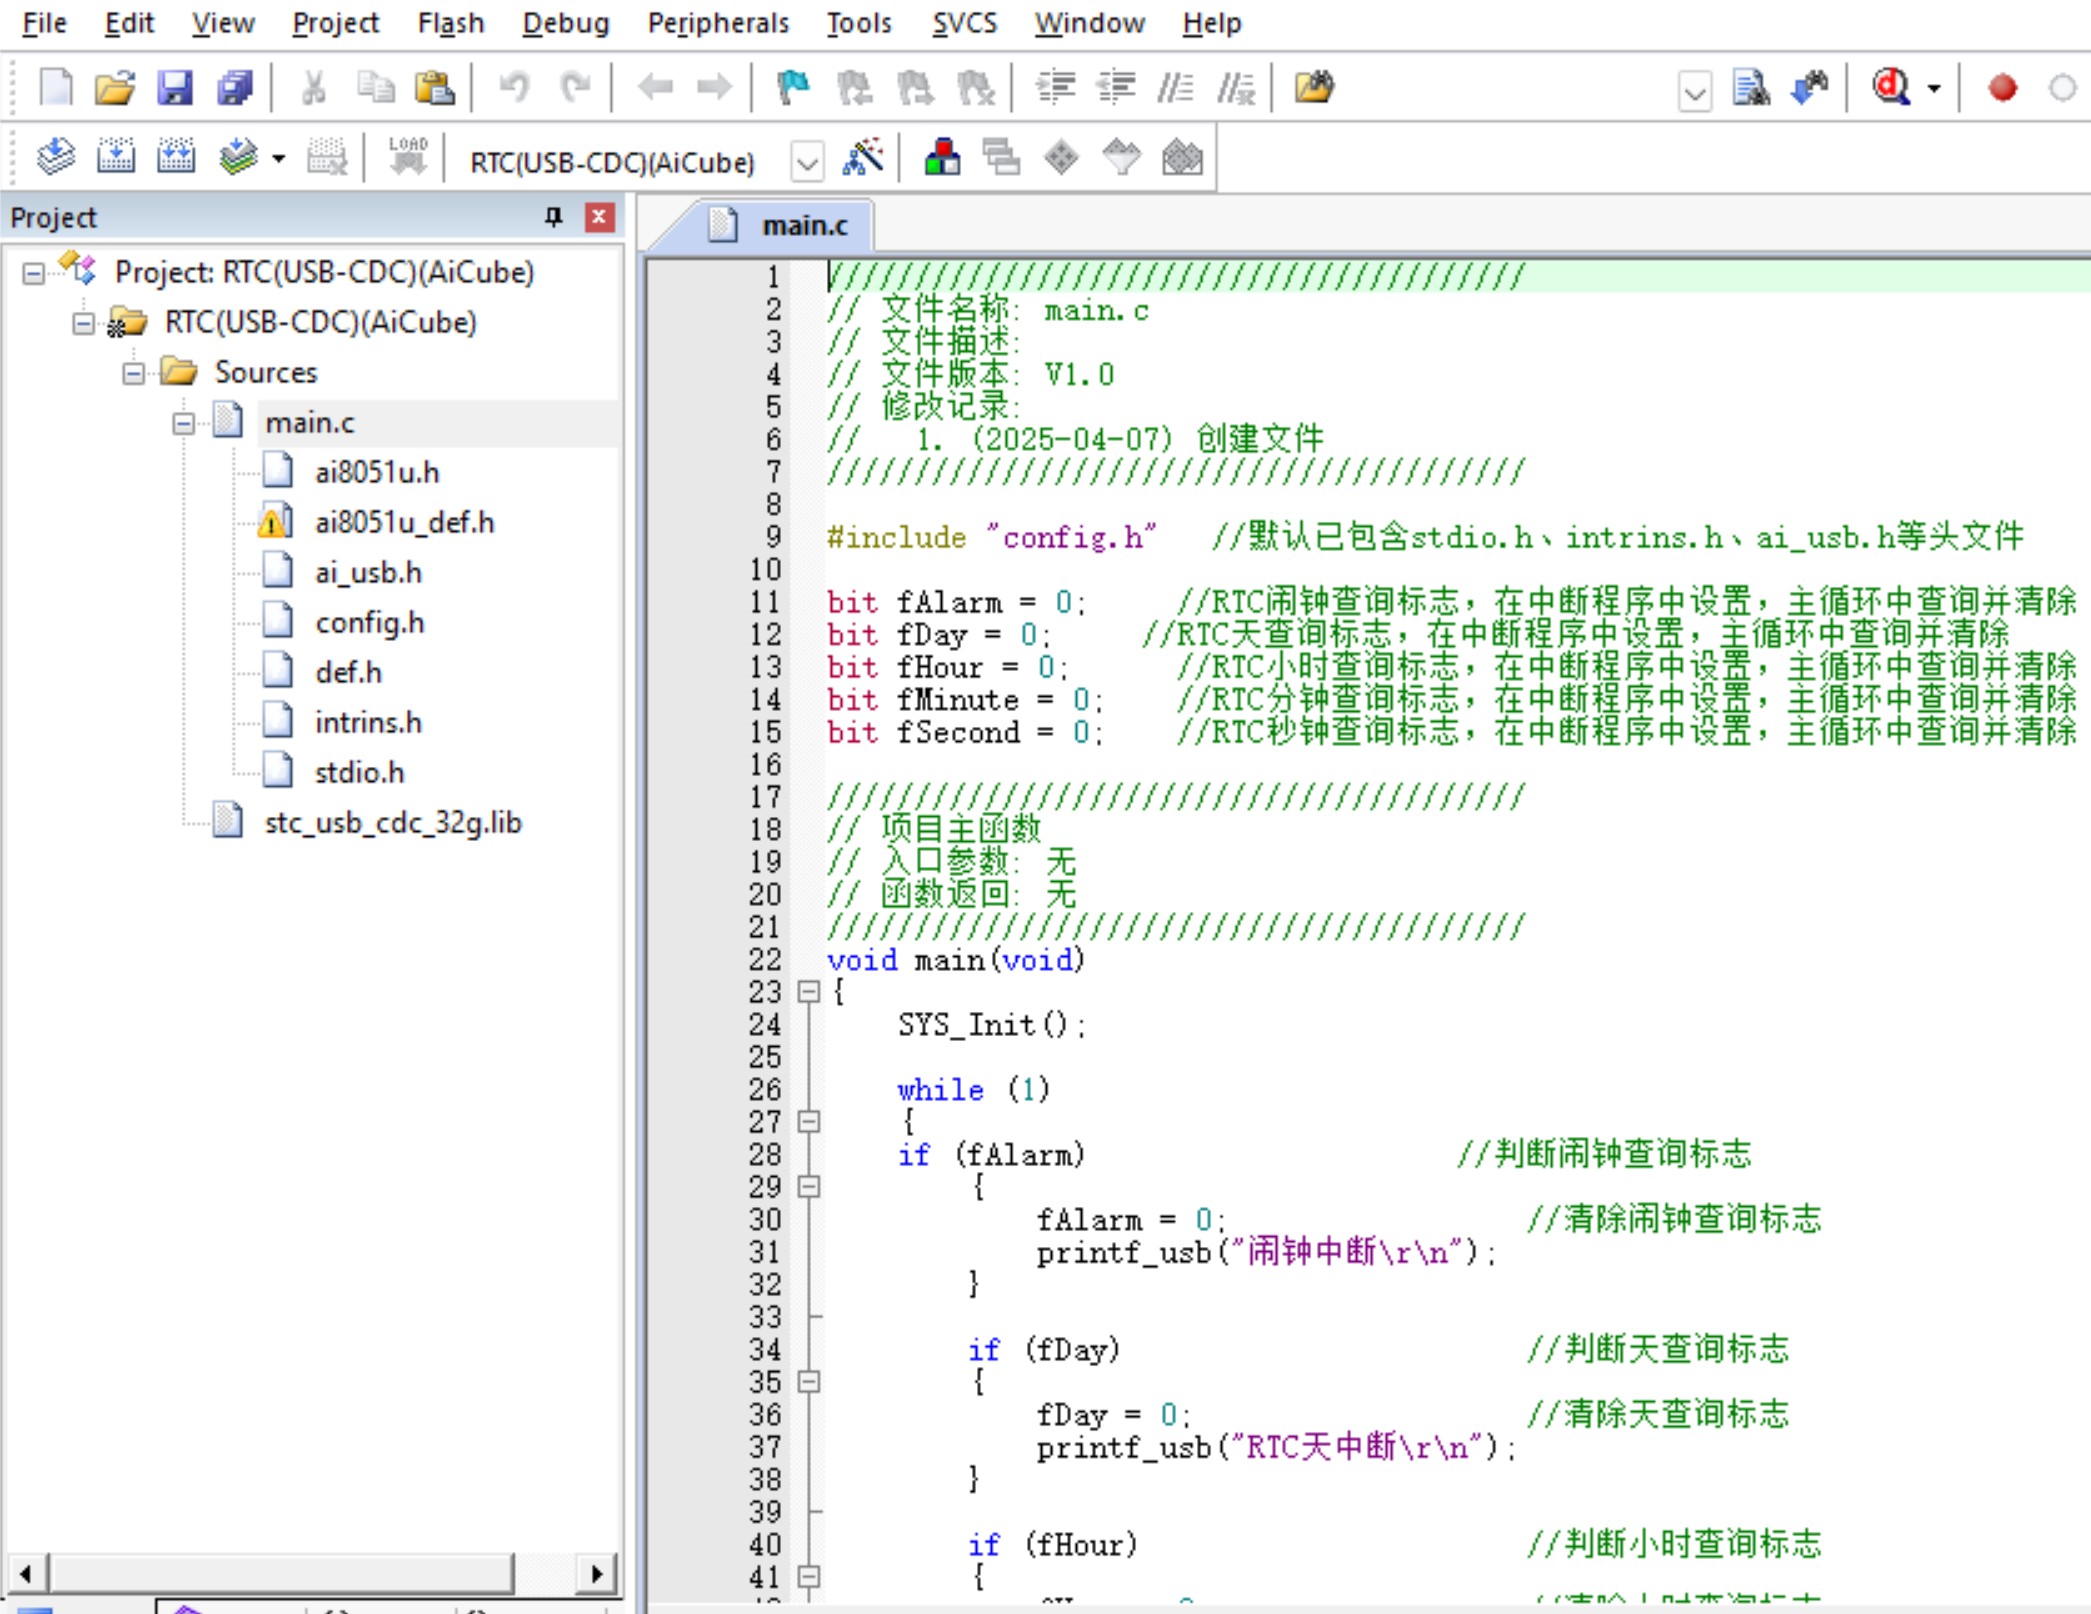The width and height of the screenshot is (2091, 1614).
Task: Manage multi-project workspace icon
Action: click(x=1001, y=157)
